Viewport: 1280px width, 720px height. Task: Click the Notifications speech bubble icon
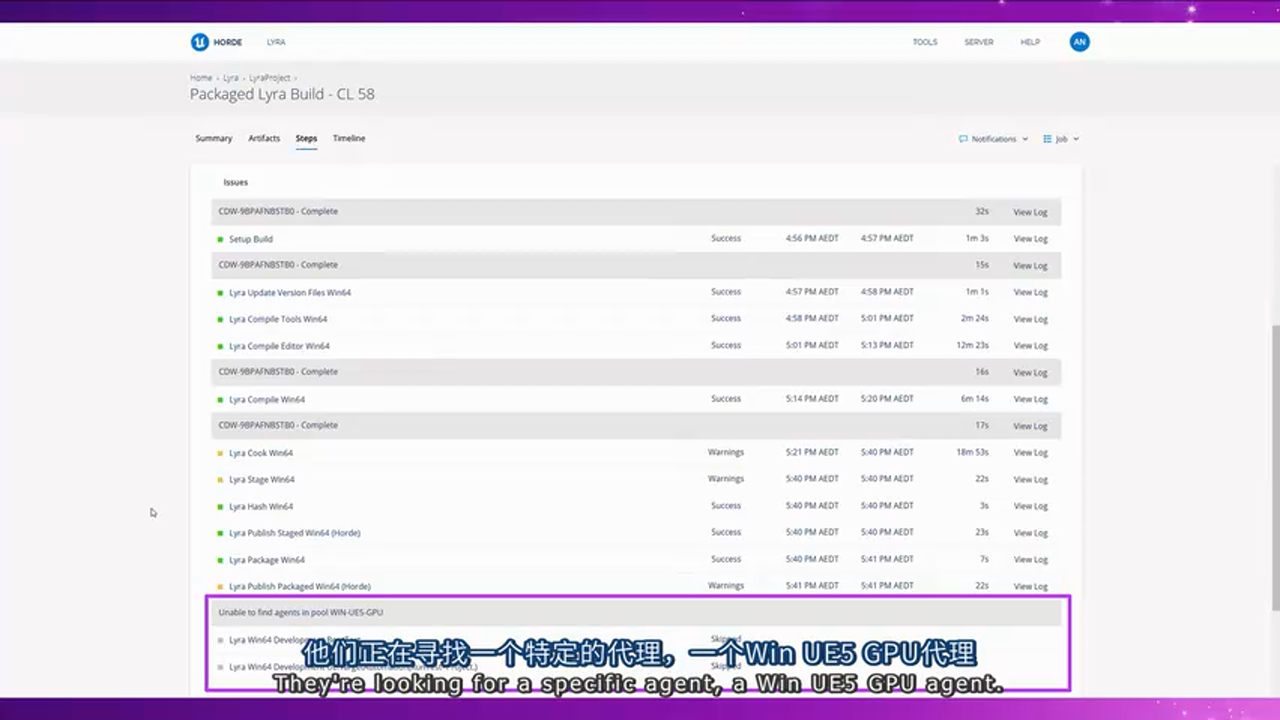coord(963,139)
